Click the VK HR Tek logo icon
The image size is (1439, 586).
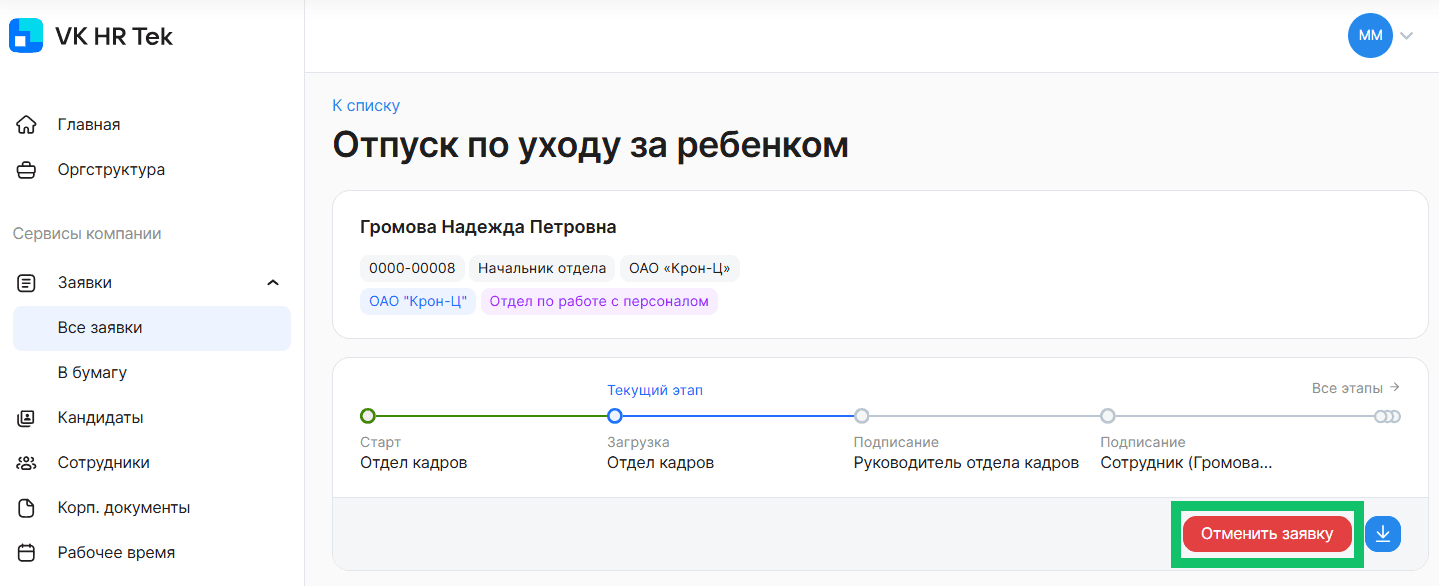pyautogui.click(x=26, y=36)
